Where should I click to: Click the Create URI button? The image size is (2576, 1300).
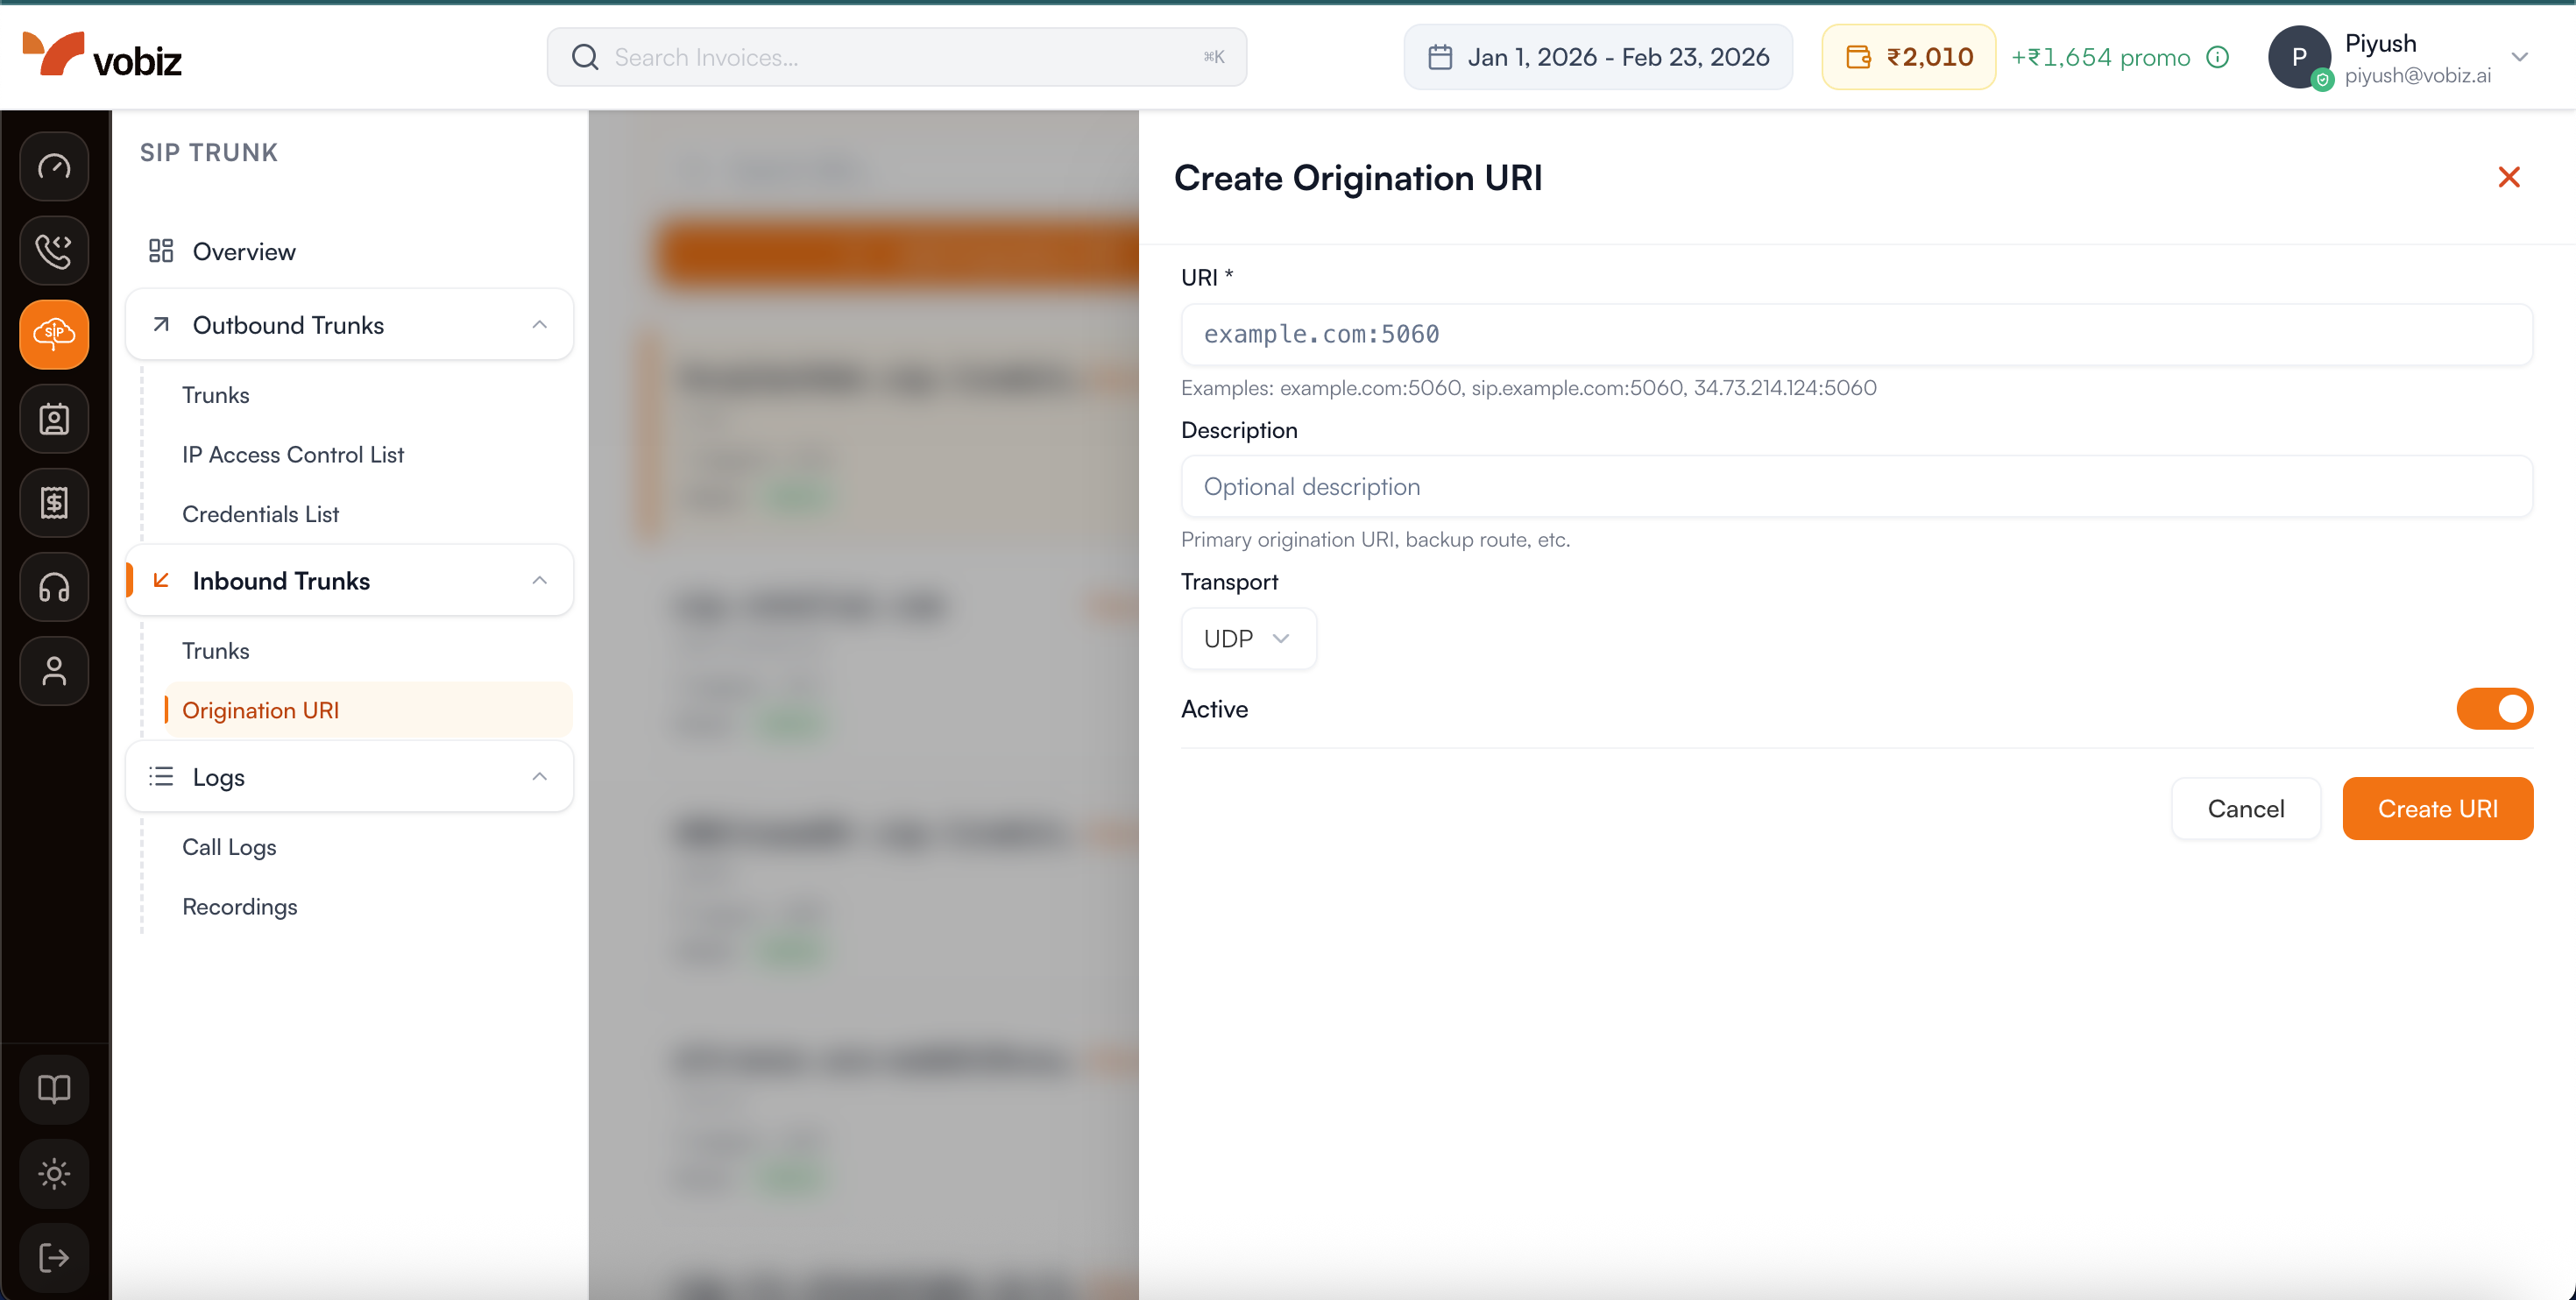(x=2436, y=808)
